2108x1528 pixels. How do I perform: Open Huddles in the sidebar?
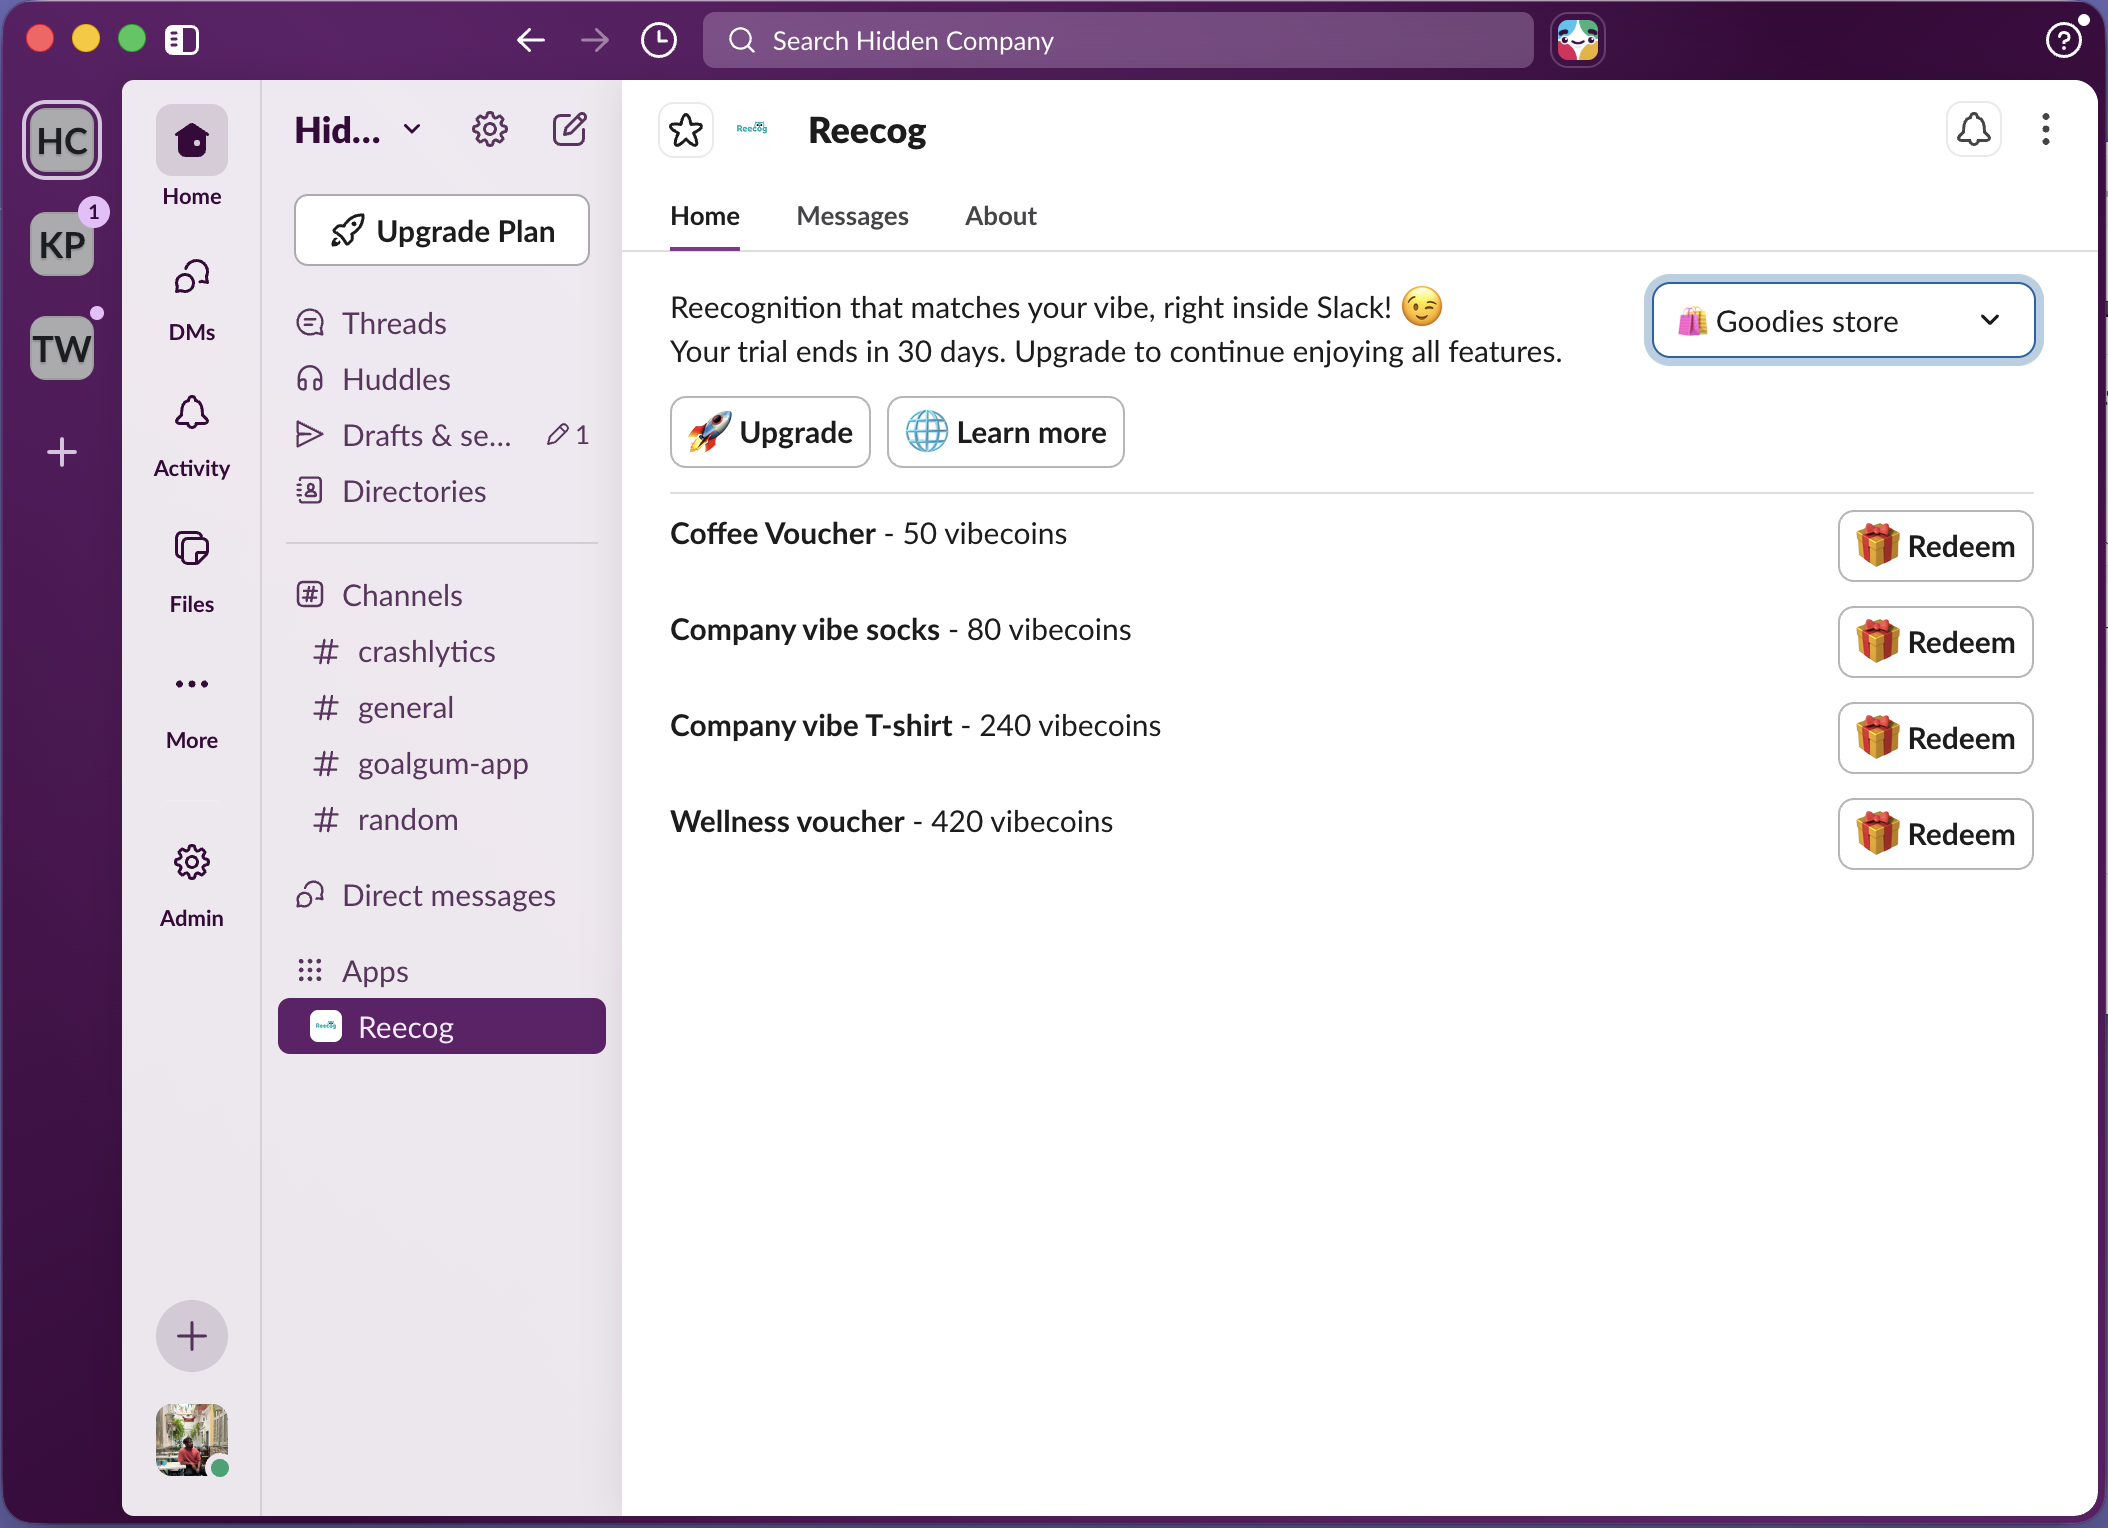pyautogui.click(x=442, y=379)
